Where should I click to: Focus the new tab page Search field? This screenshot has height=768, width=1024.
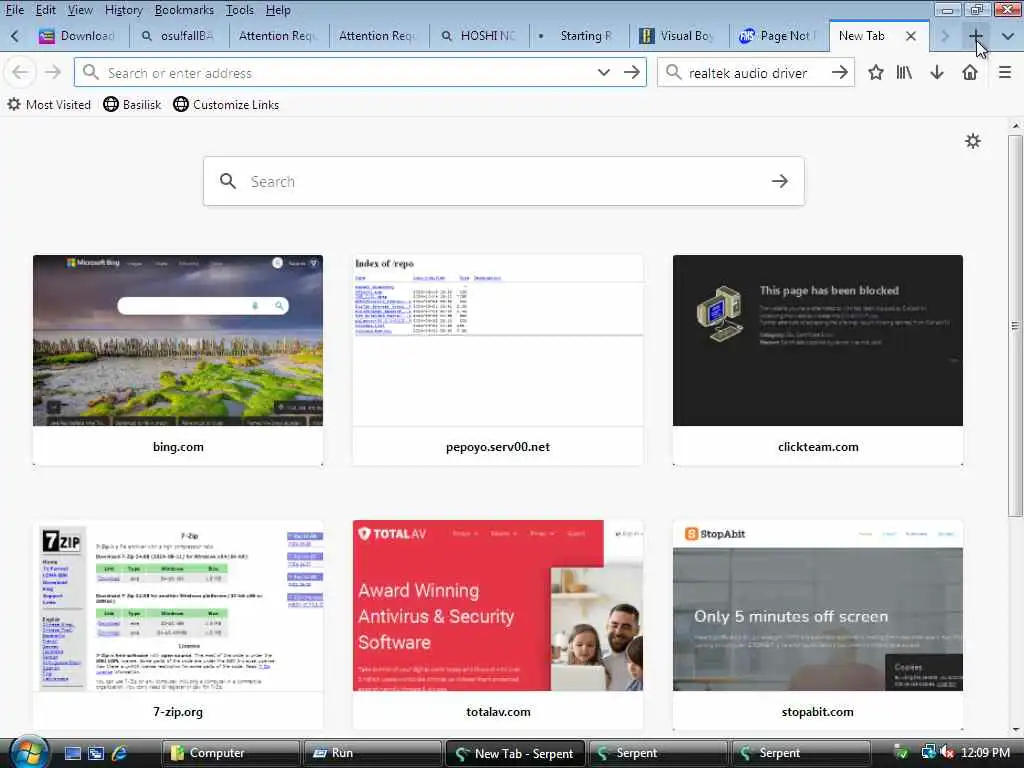click(504, 181)
